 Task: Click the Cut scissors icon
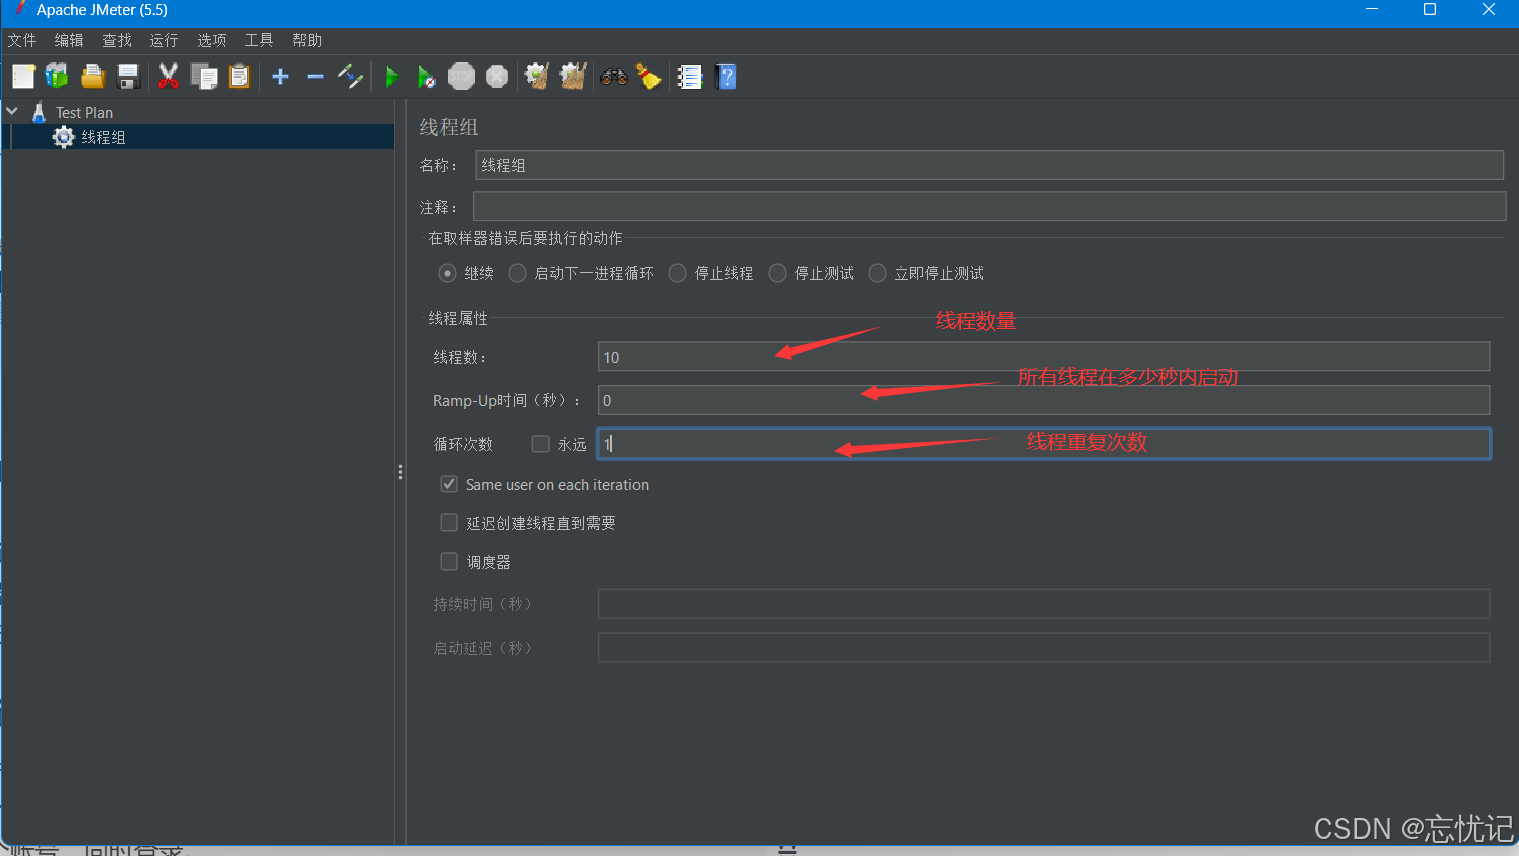(168, 76)
